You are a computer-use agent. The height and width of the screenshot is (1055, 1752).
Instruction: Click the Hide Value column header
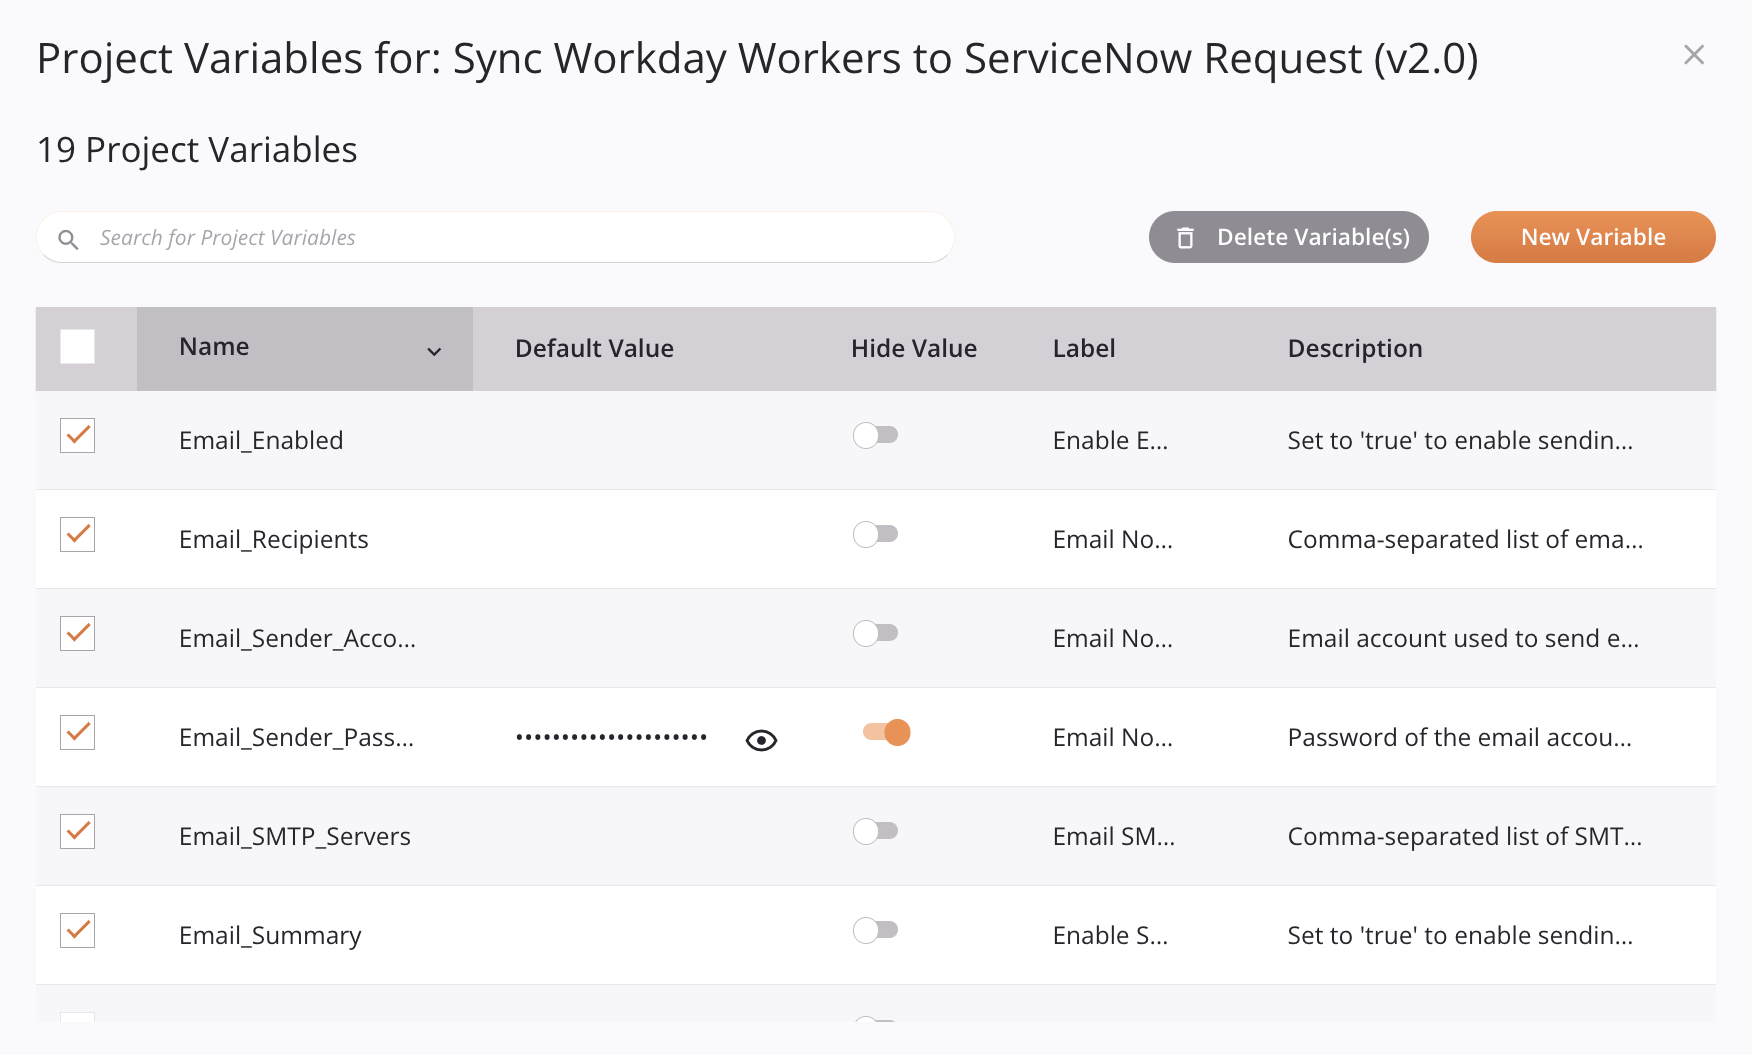click(x=914, y=348)
